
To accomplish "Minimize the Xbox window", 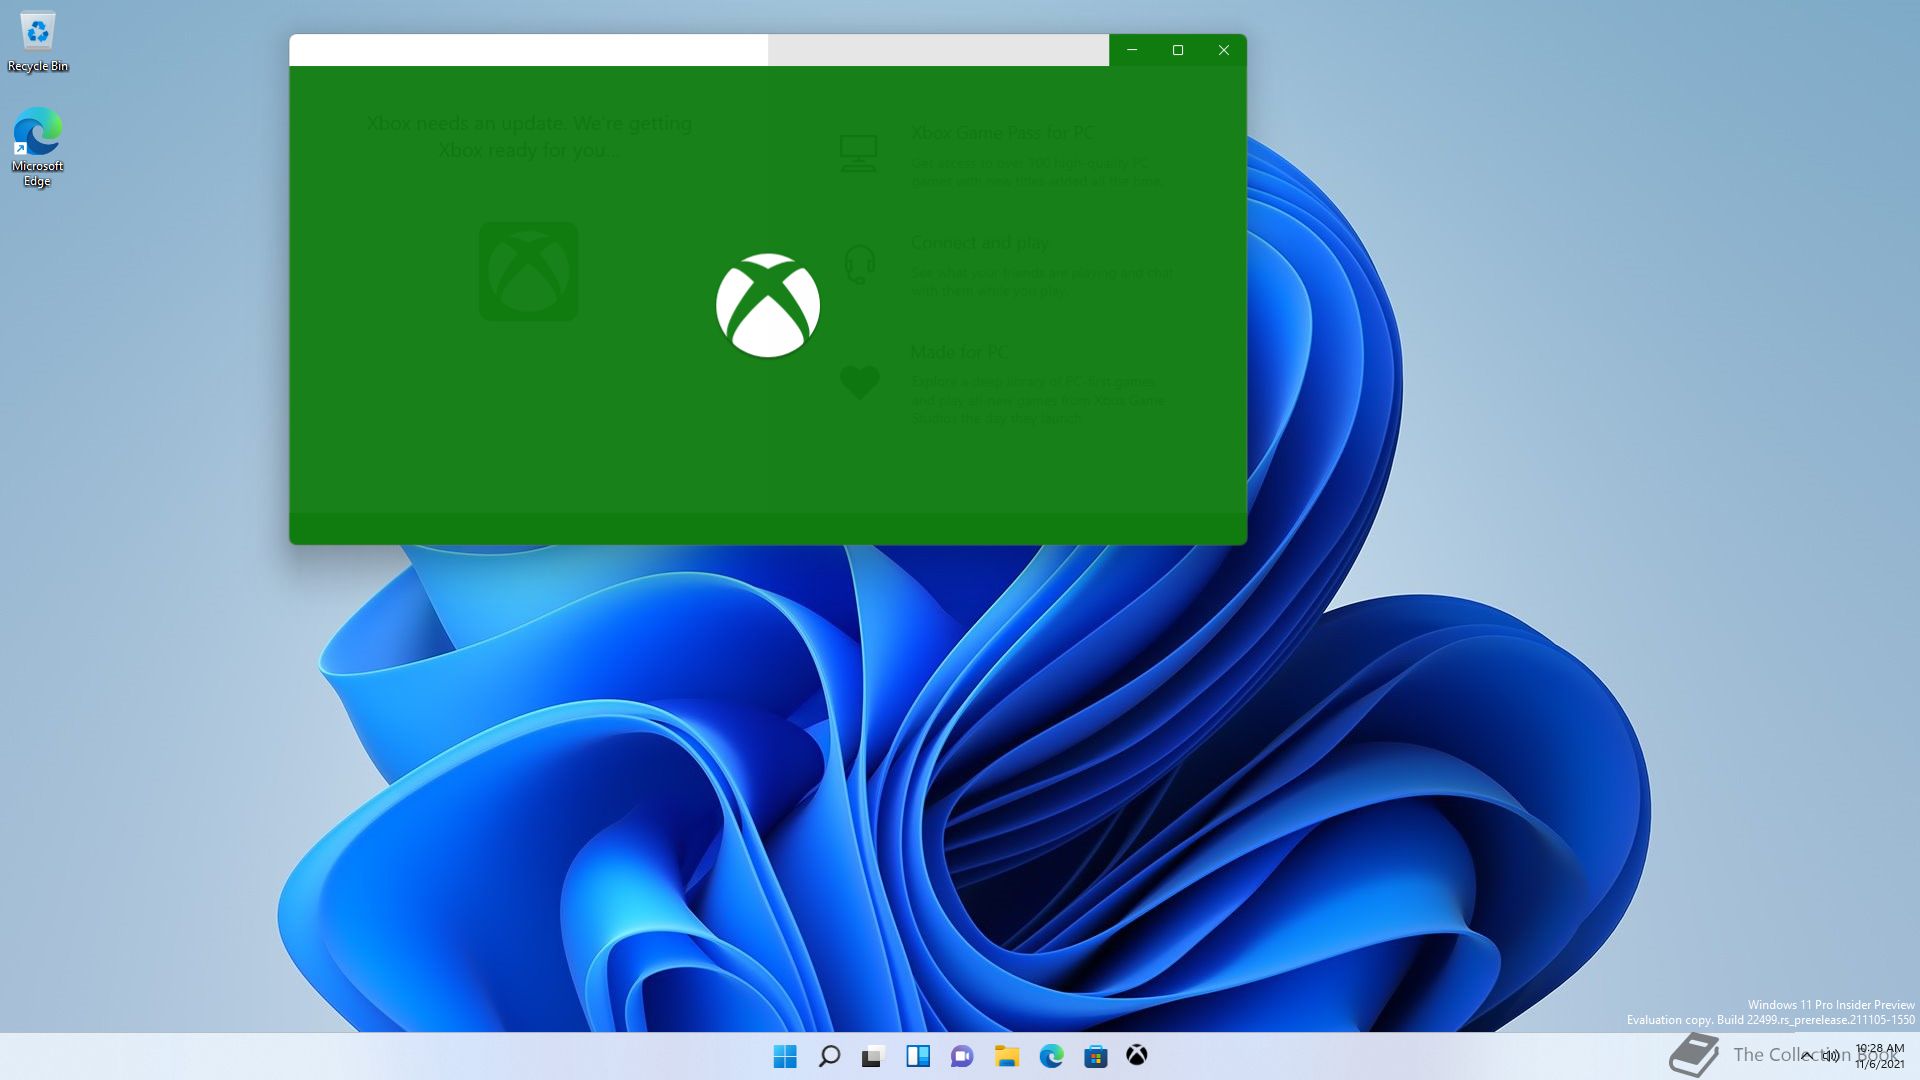I will click(x=1132, y=50).
